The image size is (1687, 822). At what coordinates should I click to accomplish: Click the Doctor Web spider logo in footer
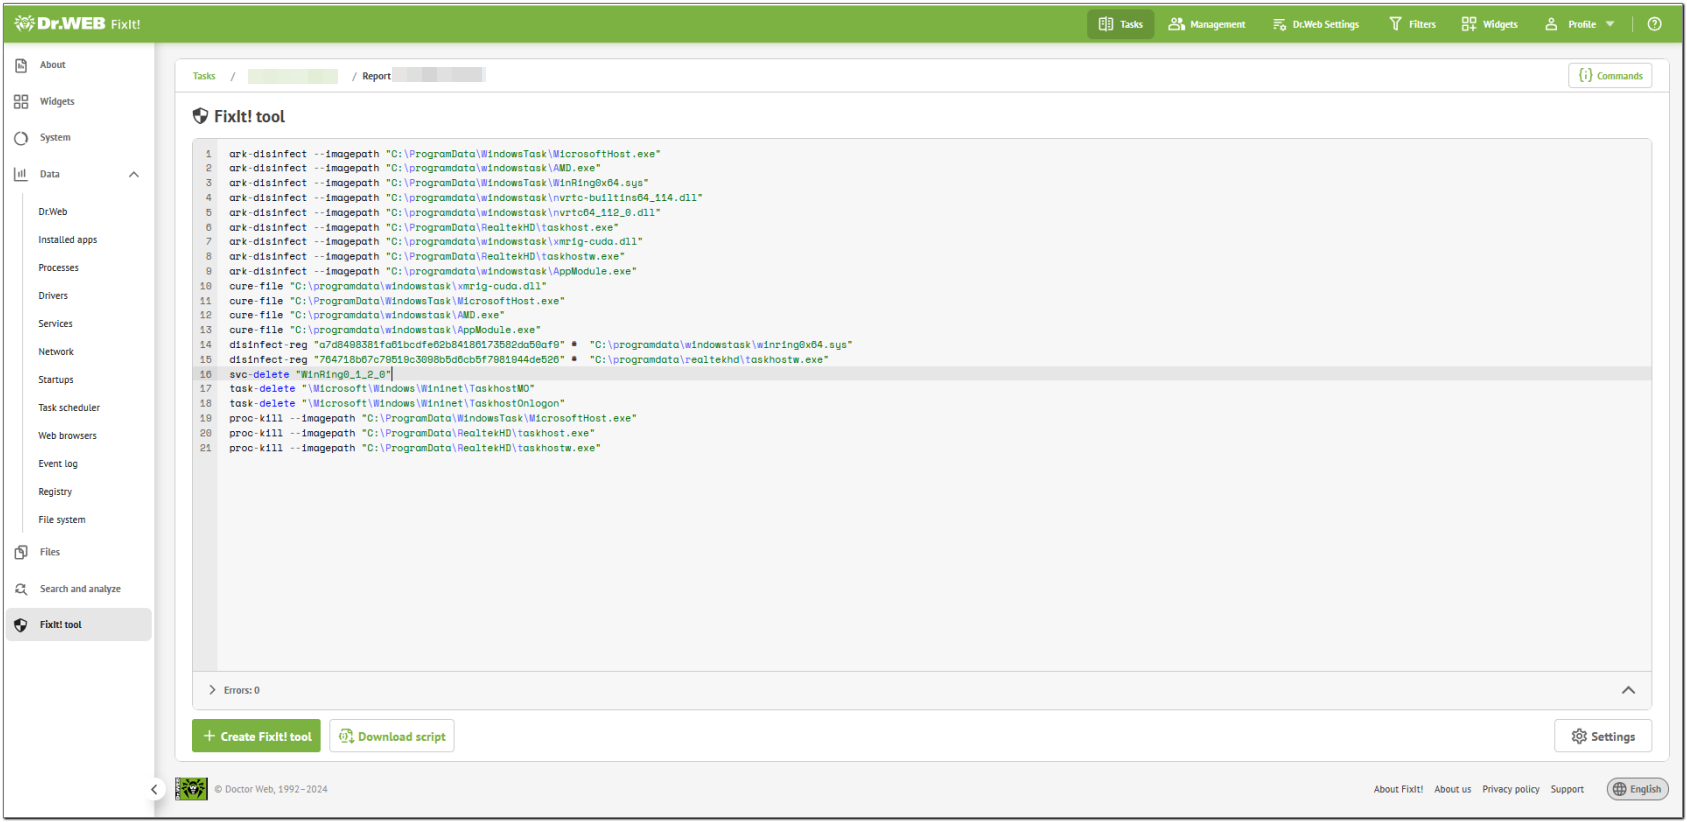tap(191, 789)
